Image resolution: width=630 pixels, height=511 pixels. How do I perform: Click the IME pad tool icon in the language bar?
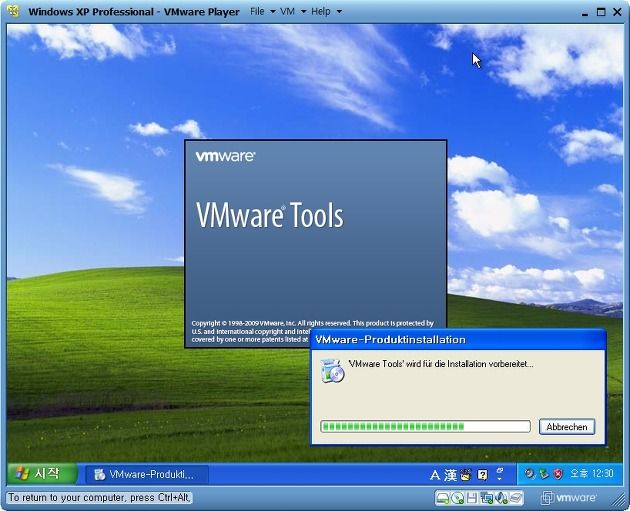465,475
